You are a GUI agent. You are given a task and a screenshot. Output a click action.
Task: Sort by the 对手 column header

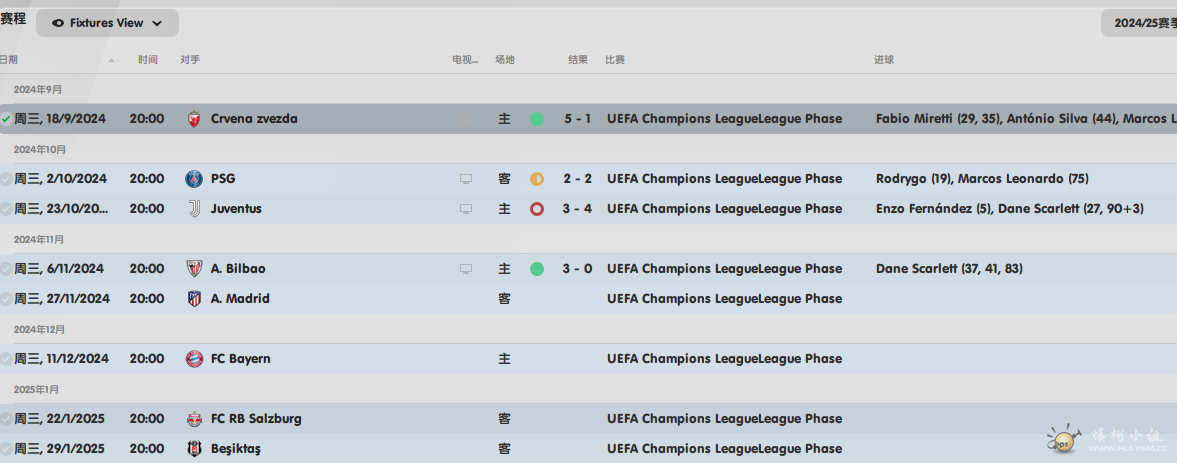(190, 60)
